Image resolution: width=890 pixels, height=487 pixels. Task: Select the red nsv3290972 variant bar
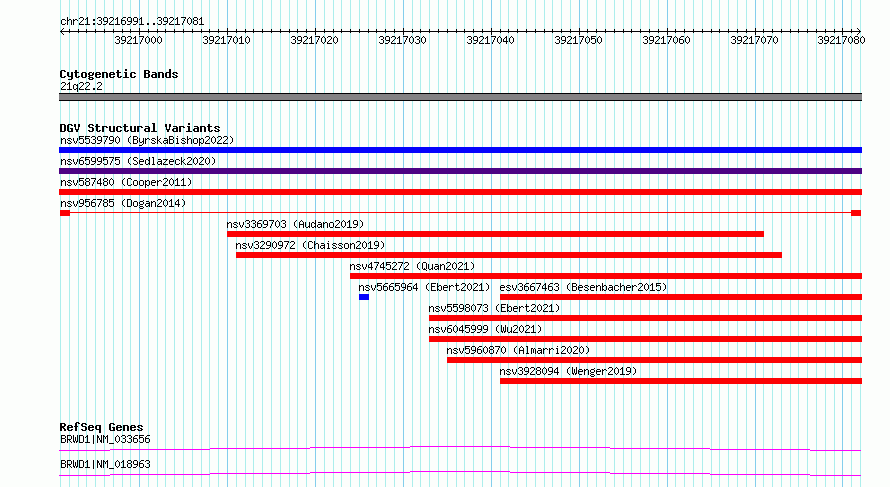509,255
